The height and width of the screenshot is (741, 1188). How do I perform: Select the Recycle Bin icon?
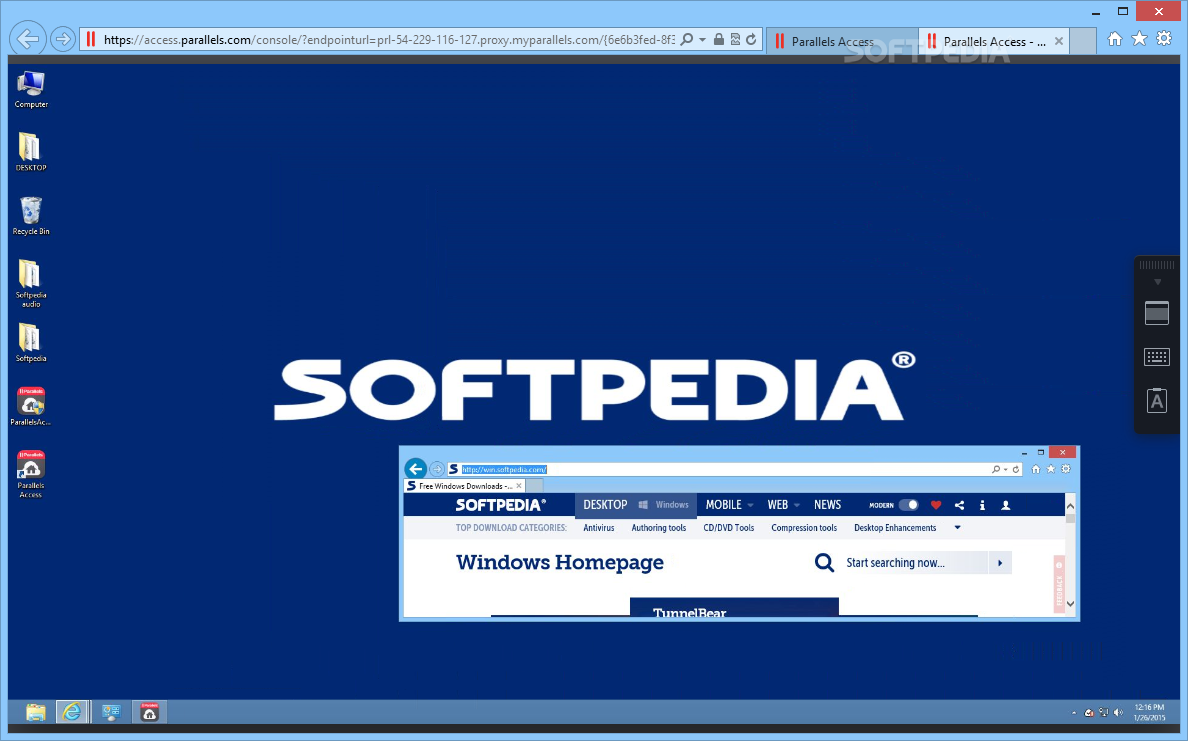(x=31, y=216)
